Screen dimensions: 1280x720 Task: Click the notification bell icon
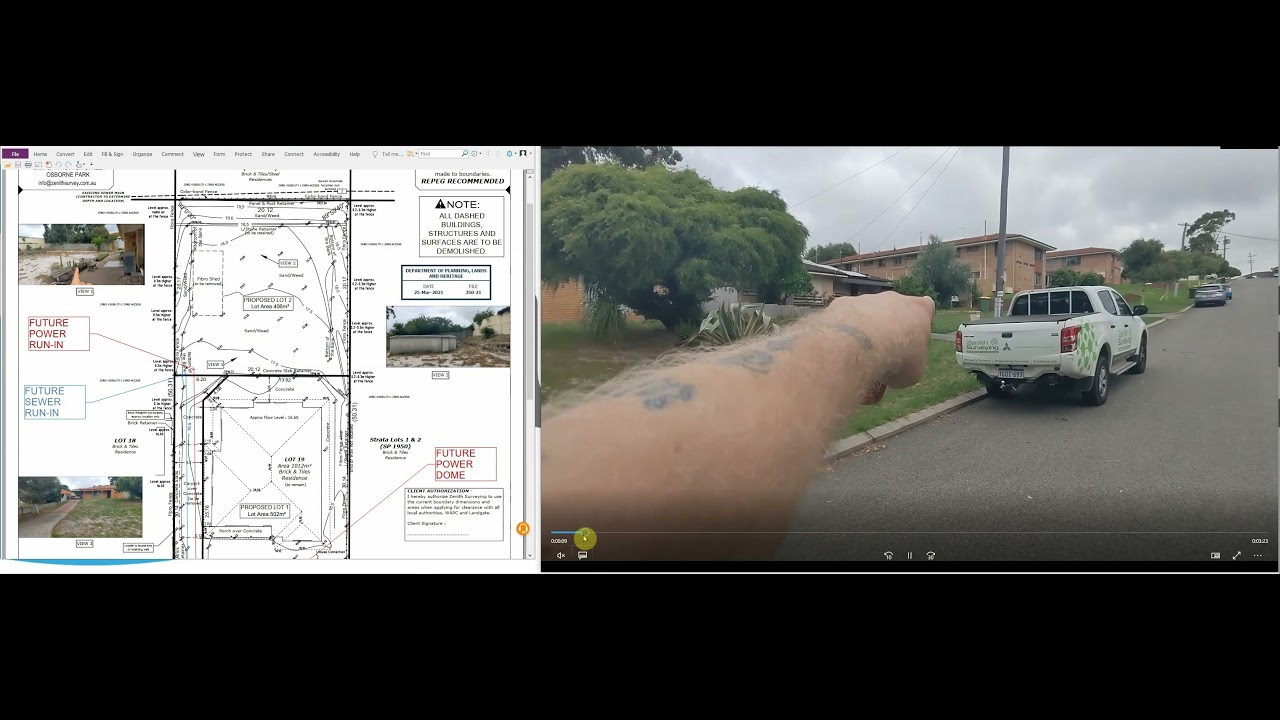[x=510, y=154]
